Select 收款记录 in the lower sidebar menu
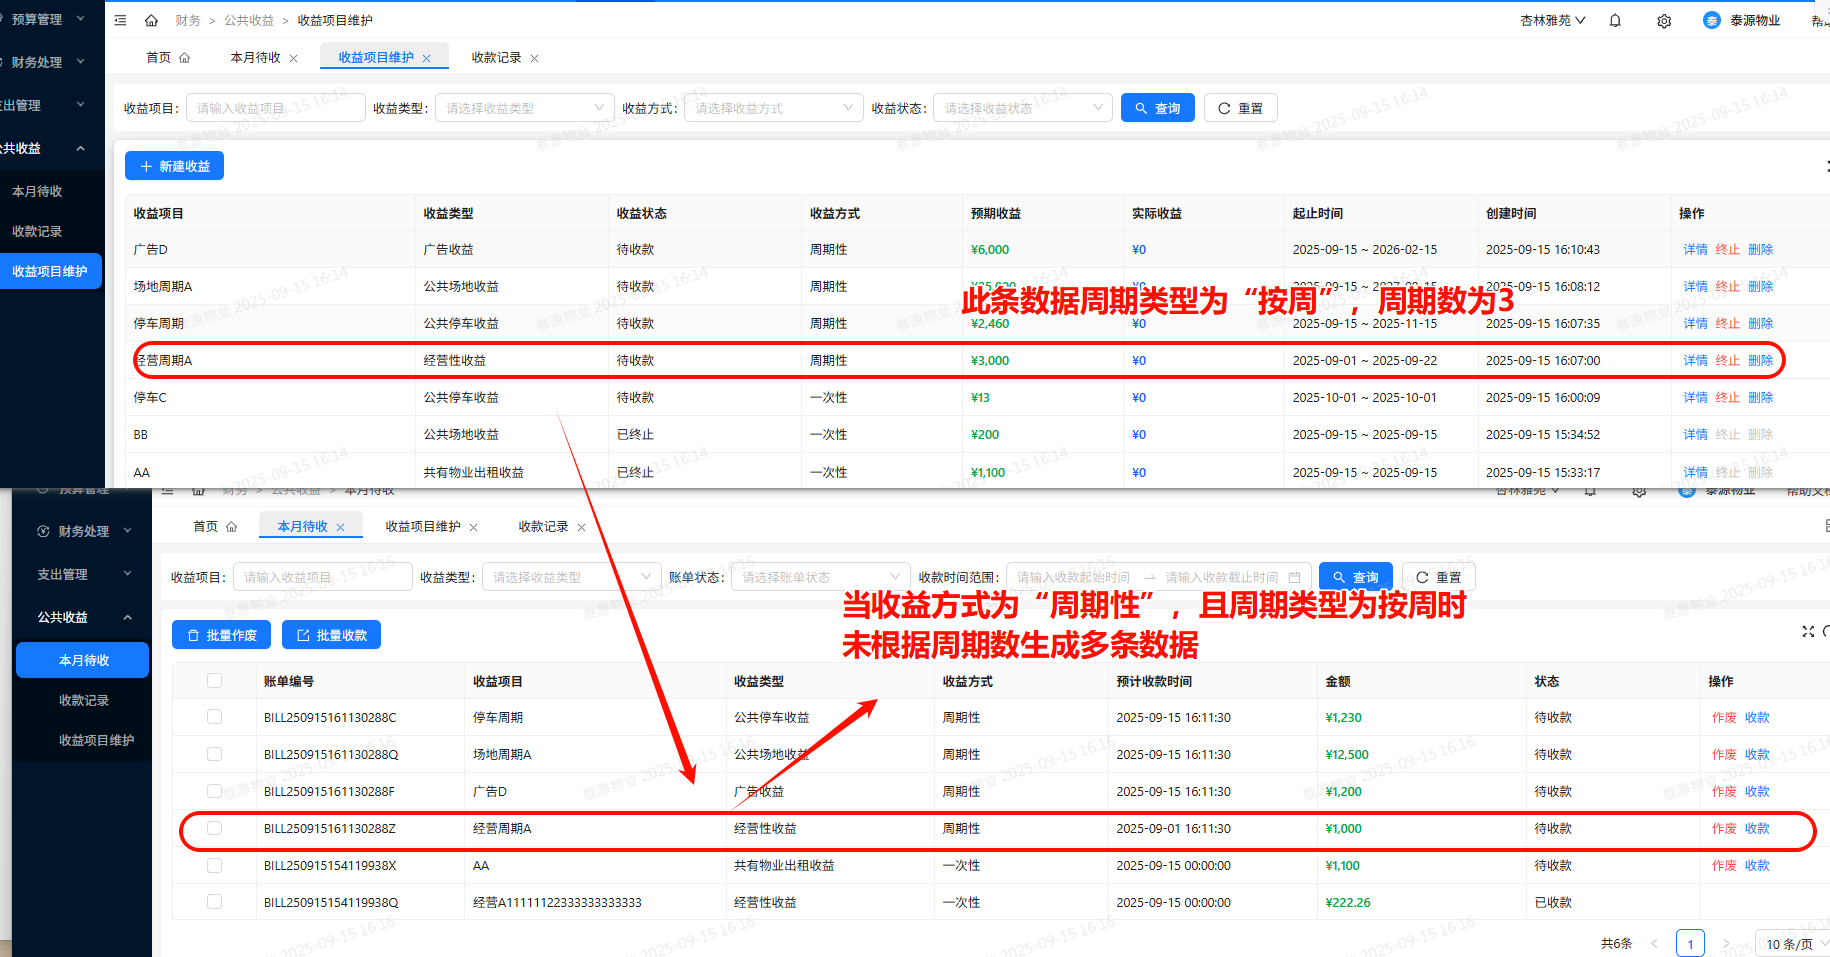This screenshot has height=957, width=1830. pyautogui.click(x=84, y=700)
